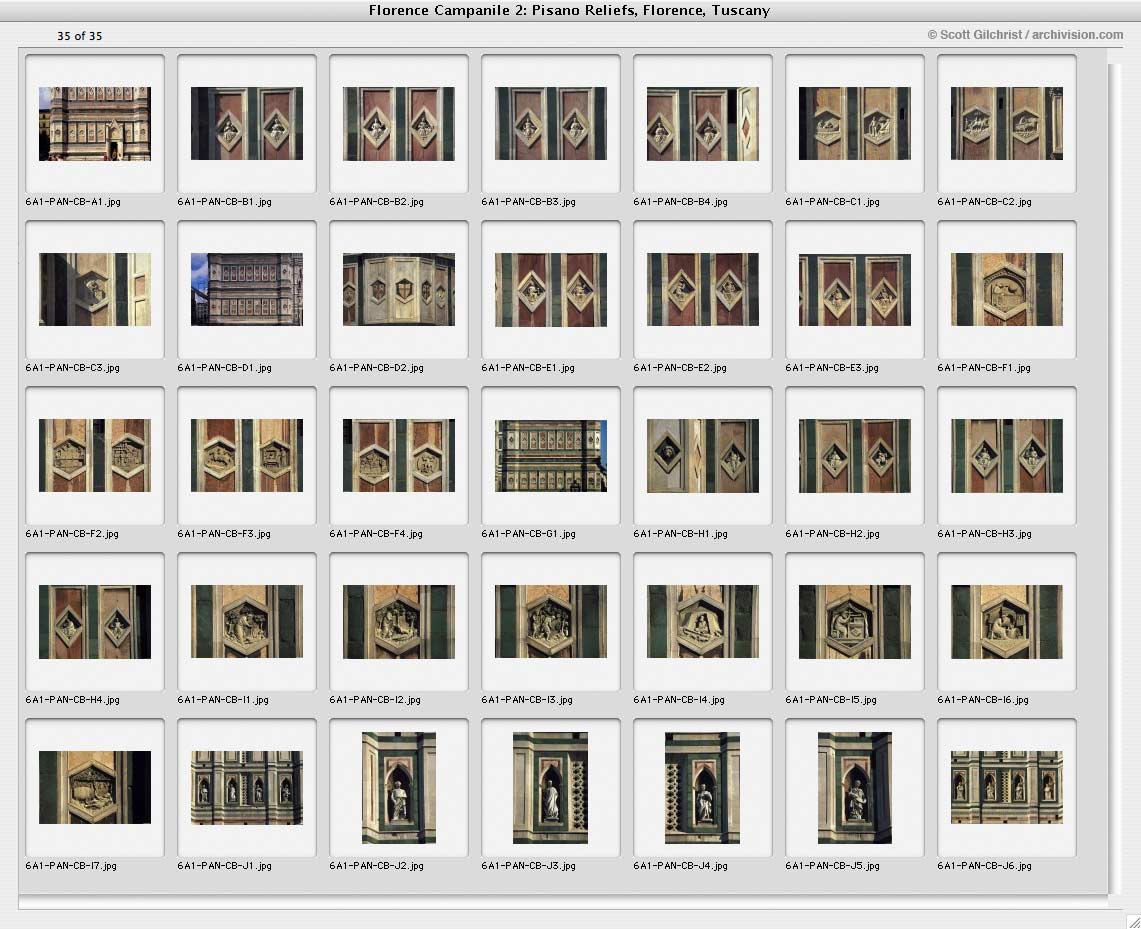The width and height of the screenshot is (1141, 929).
Task: Click filename label 6A1-PAN-CB-E2.jpg
Action: click(680, 367)
